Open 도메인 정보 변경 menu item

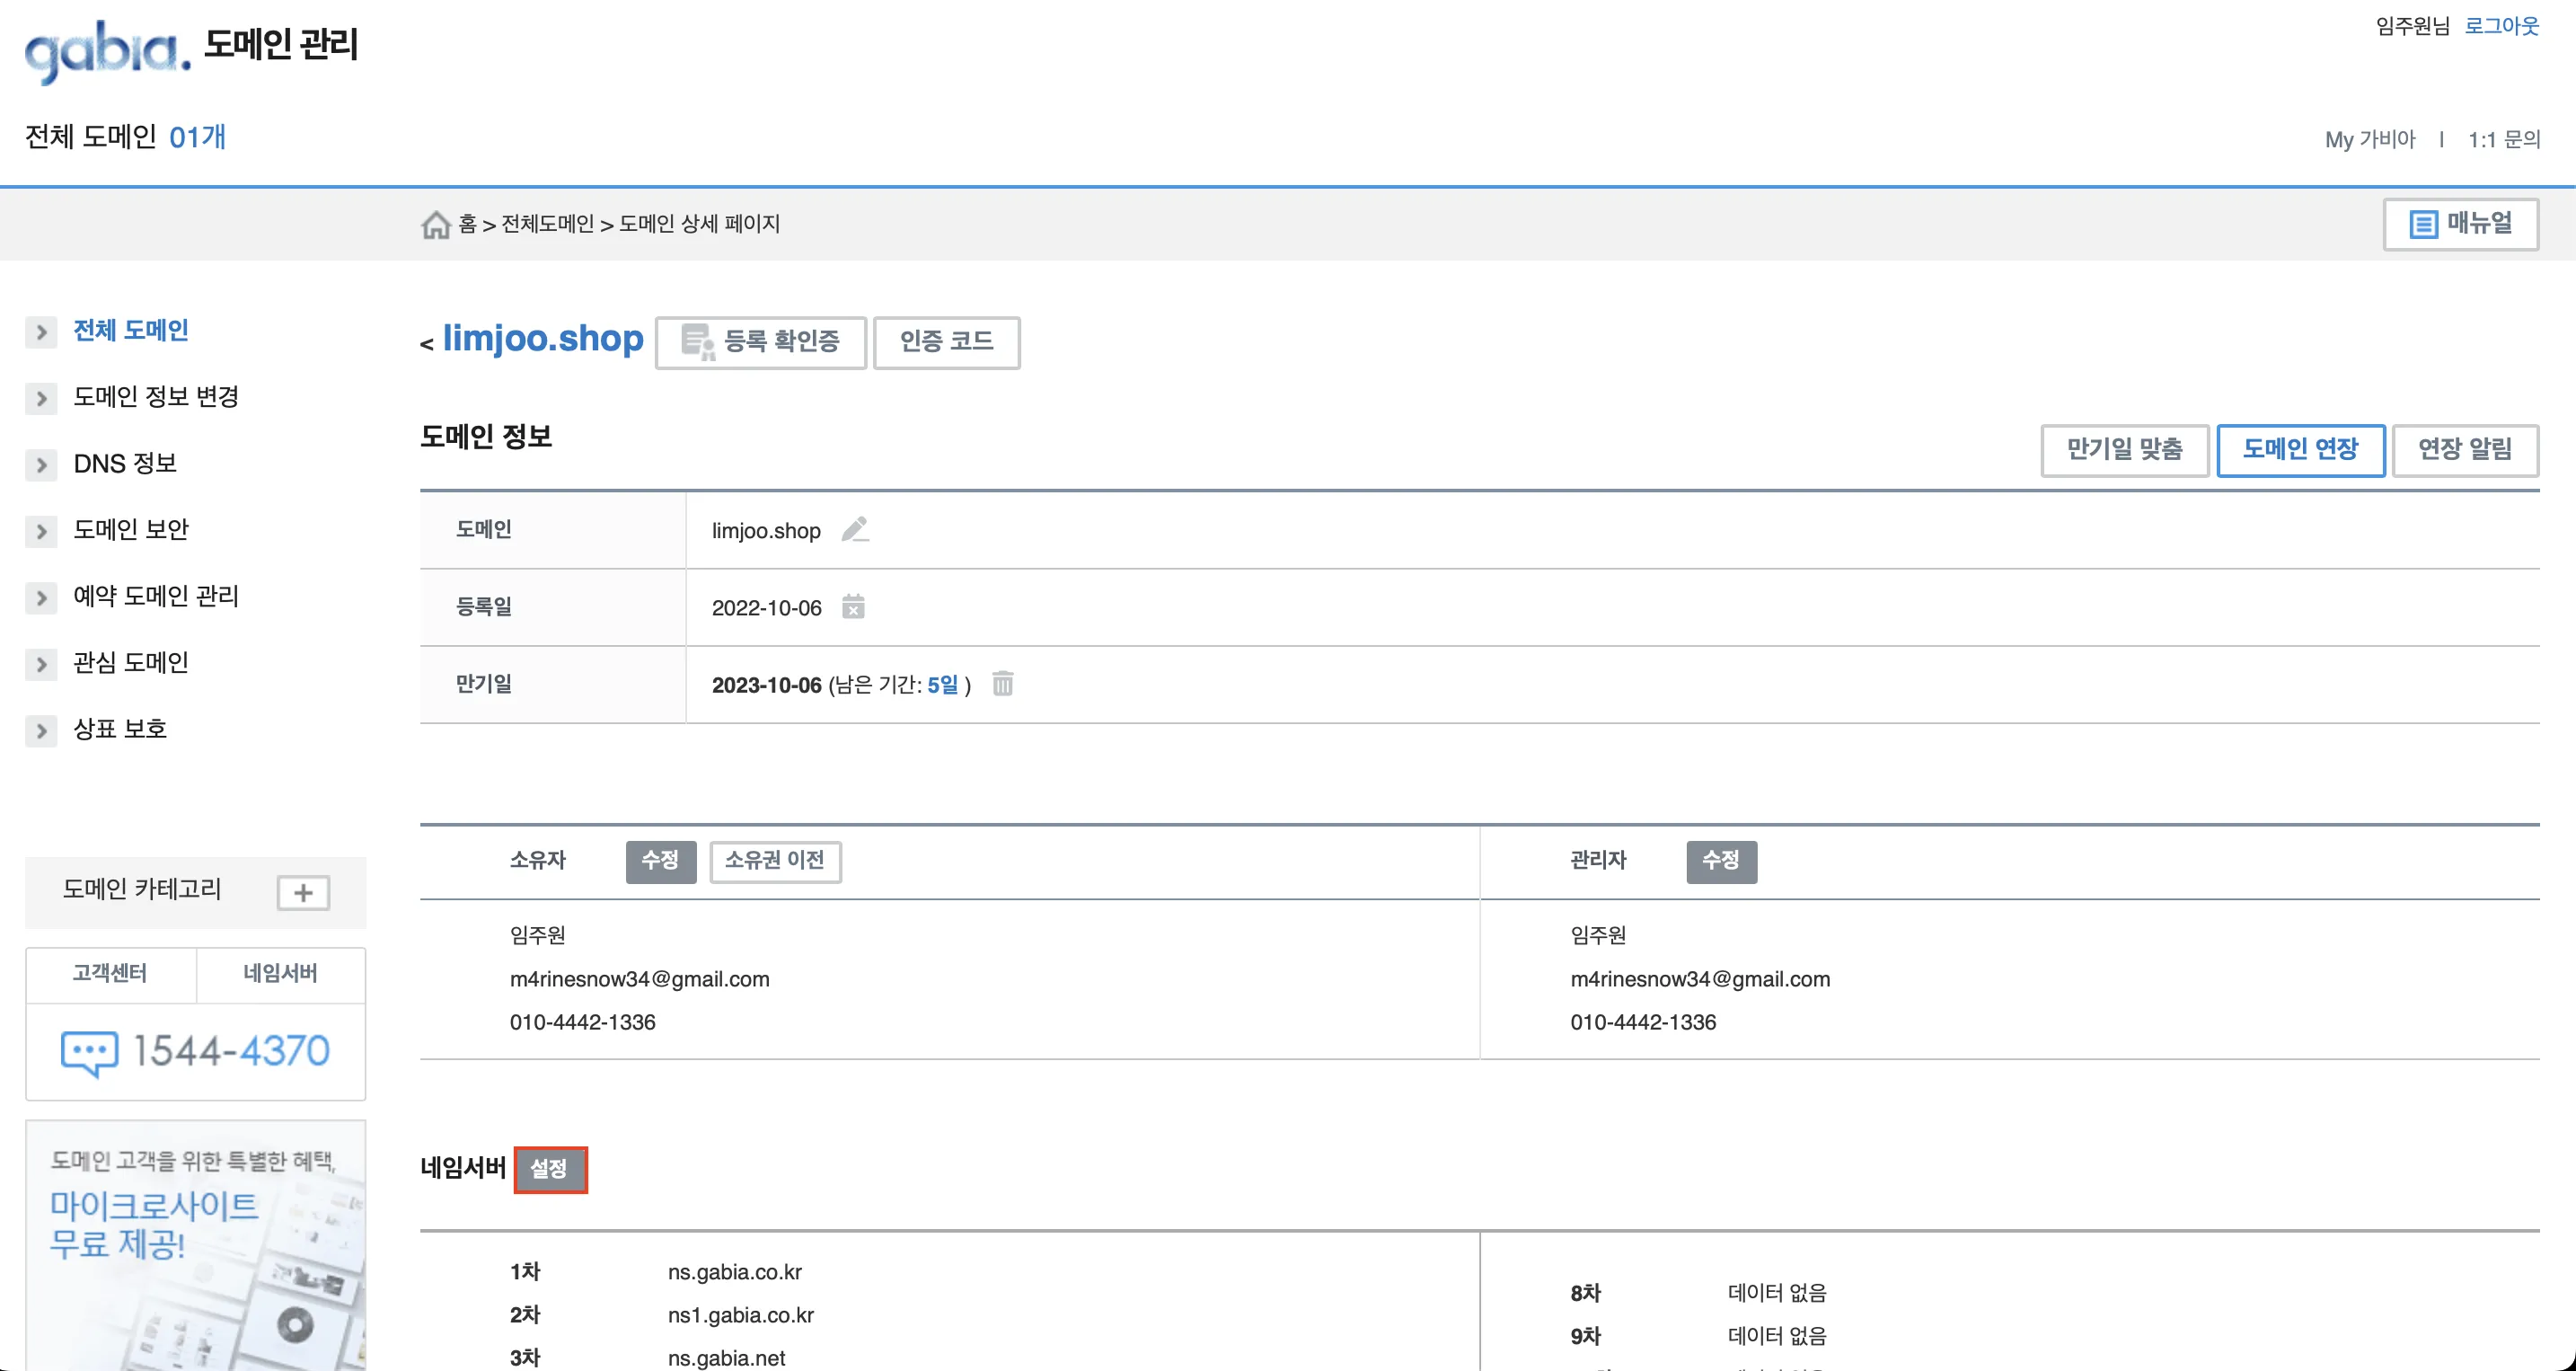[156, 397]
